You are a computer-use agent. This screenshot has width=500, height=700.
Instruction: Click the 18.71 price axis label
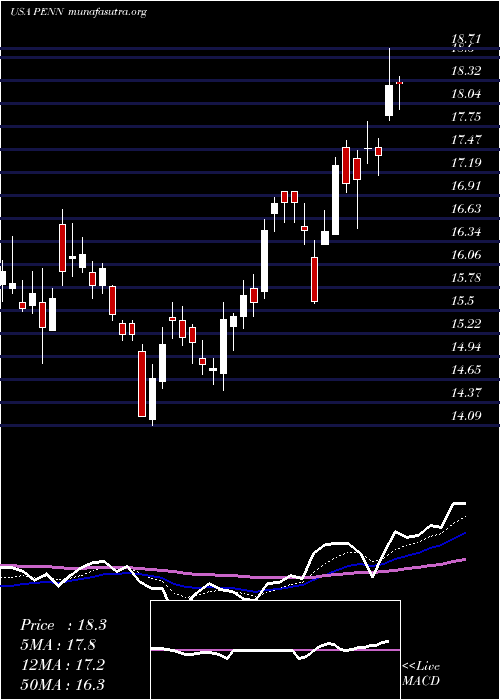465,39
